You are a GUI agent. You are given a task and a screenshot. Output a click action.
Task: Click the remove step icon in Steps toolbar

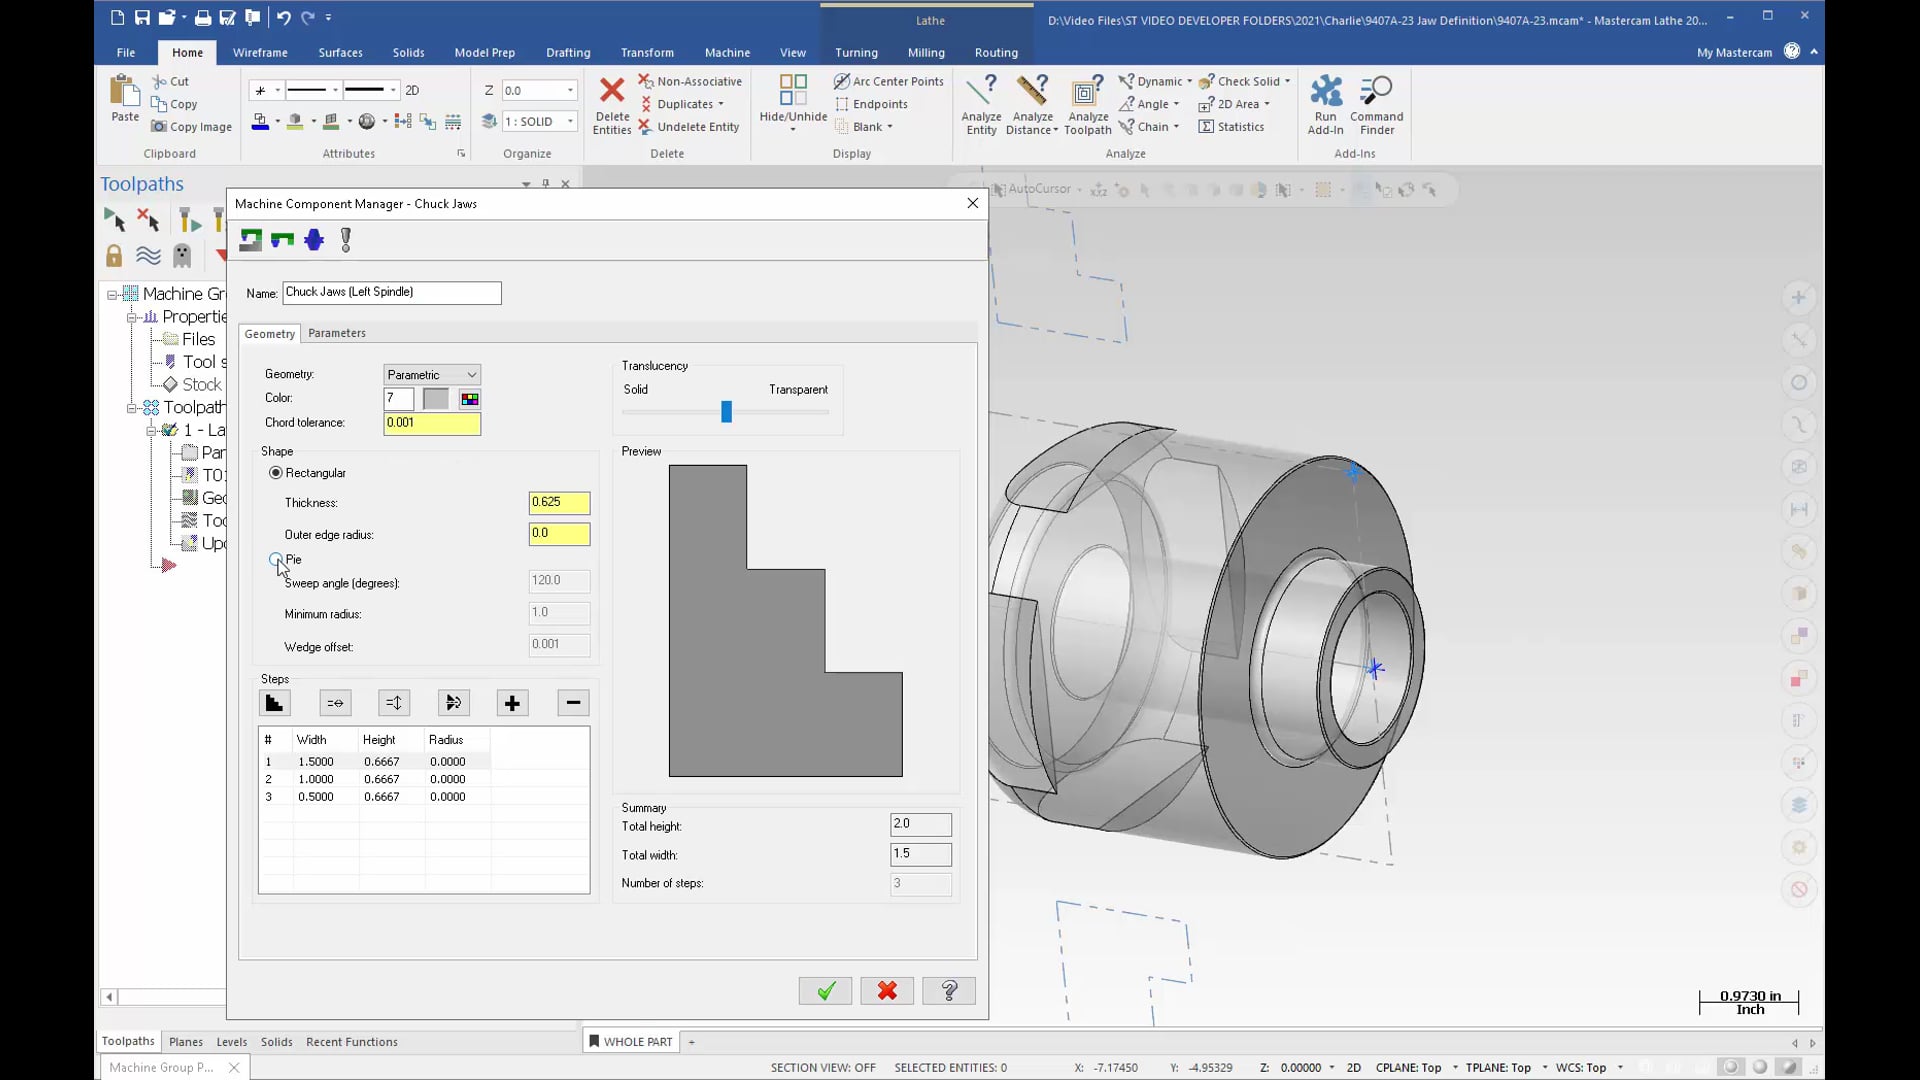pos(572,703)
